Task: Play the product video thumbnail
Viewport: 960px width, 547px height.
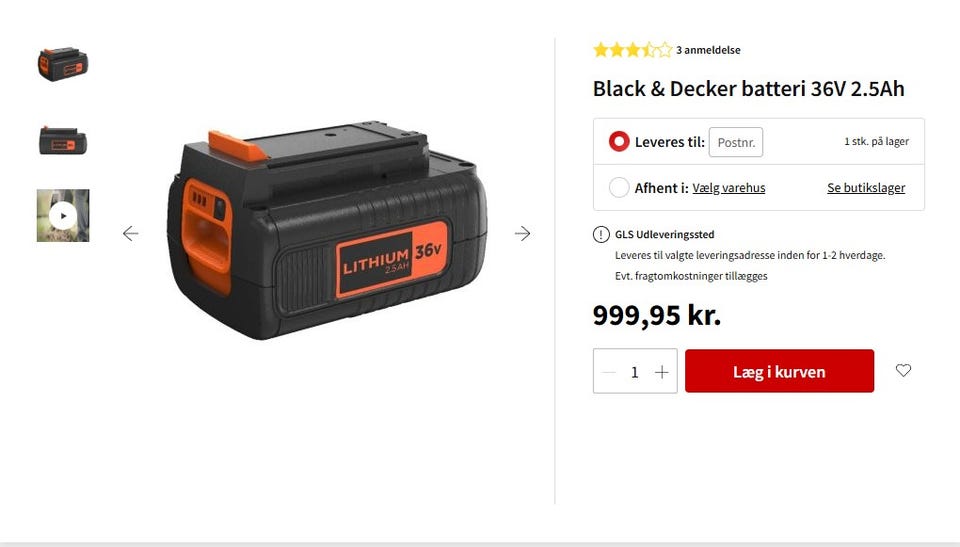Action: [x=63, y=216]
